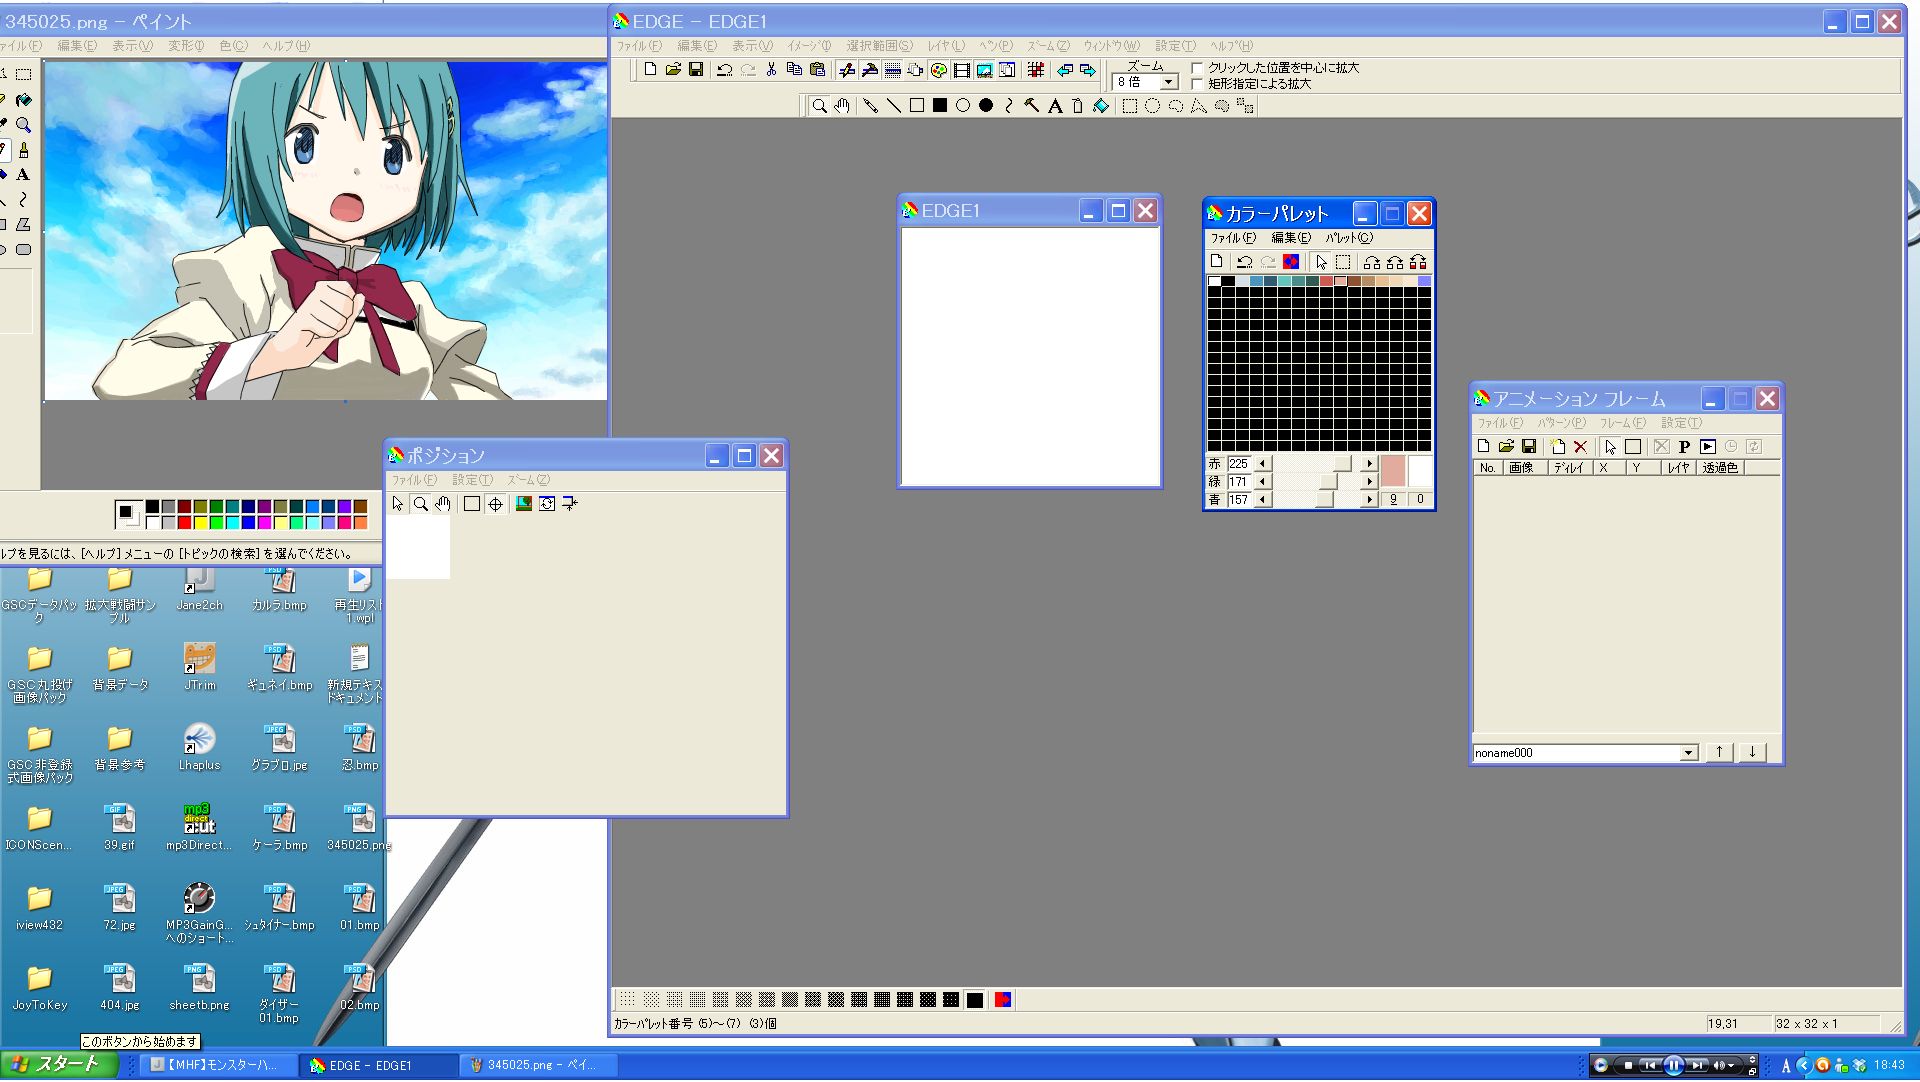Select the lasso selection tool in EDGE
Image resolution: width=1920 pixels, height=1082 pixels.
point(1175,105)
